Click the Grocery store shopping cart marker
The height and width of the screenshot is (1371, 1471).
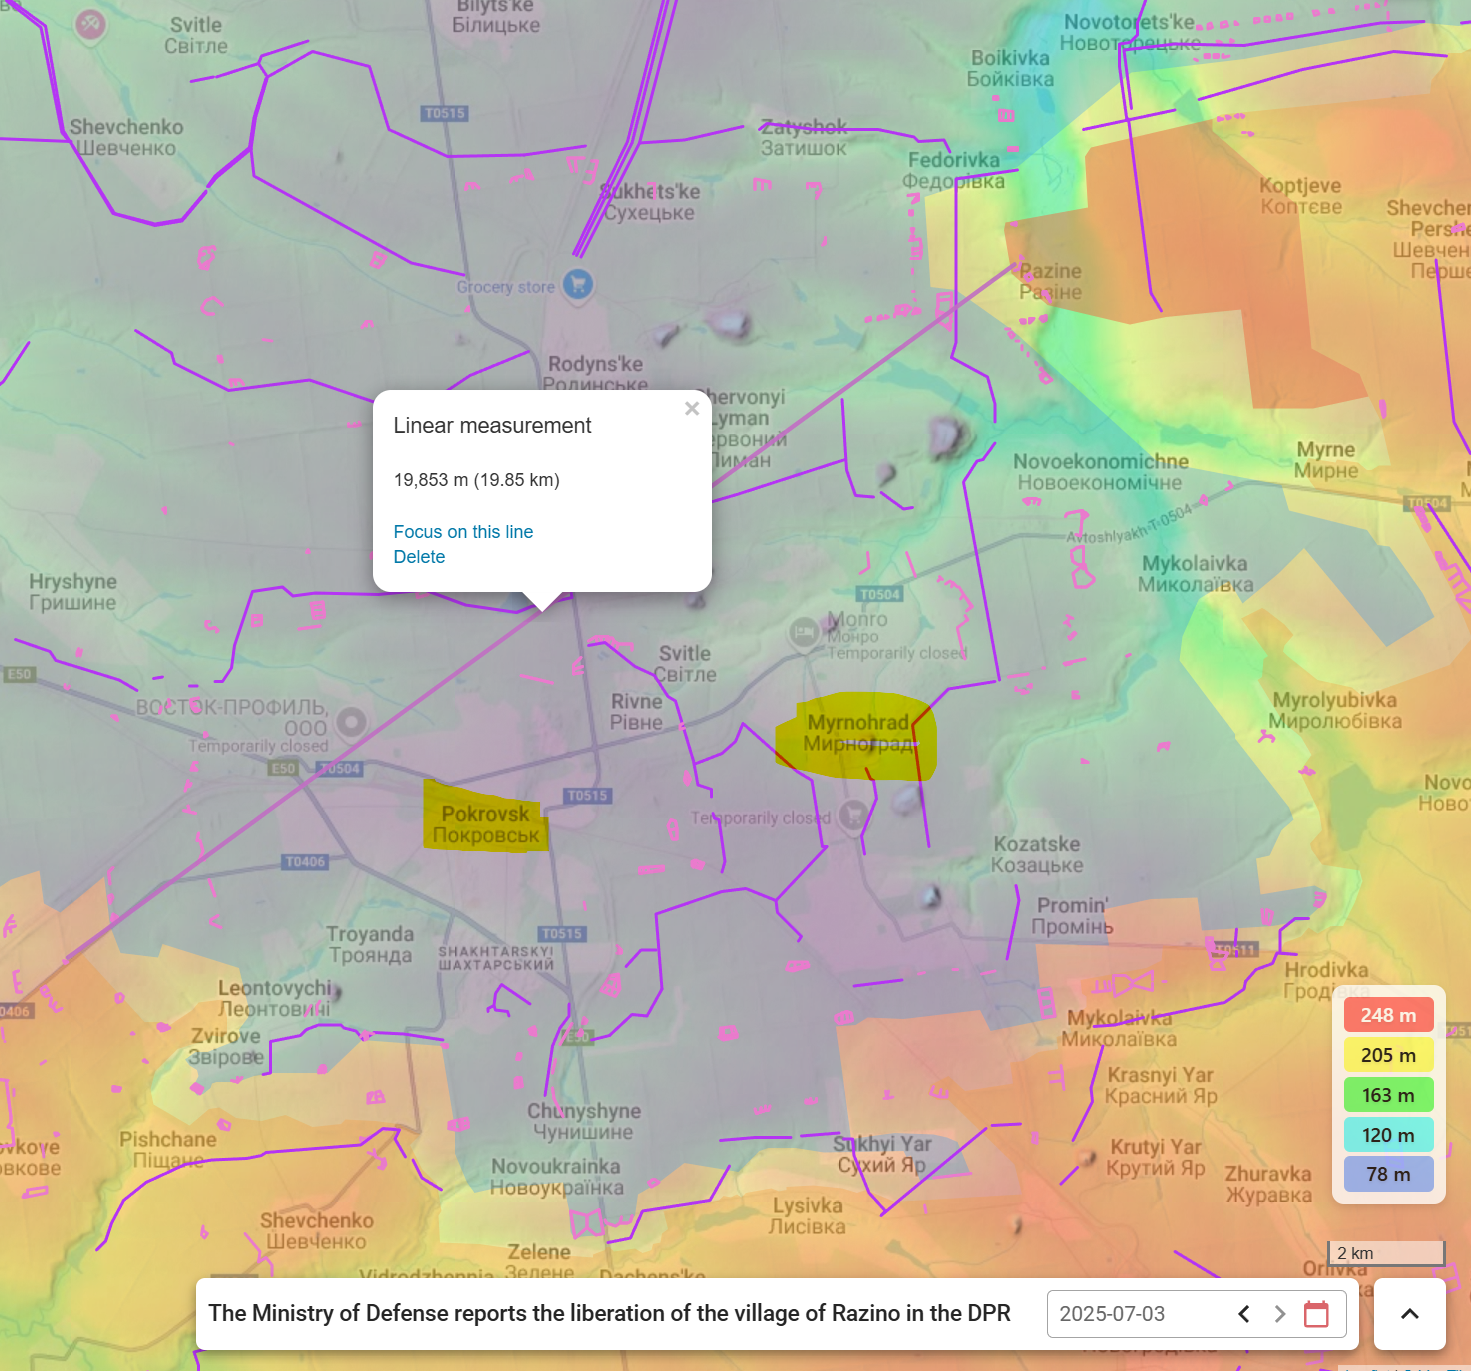point(577,284)
